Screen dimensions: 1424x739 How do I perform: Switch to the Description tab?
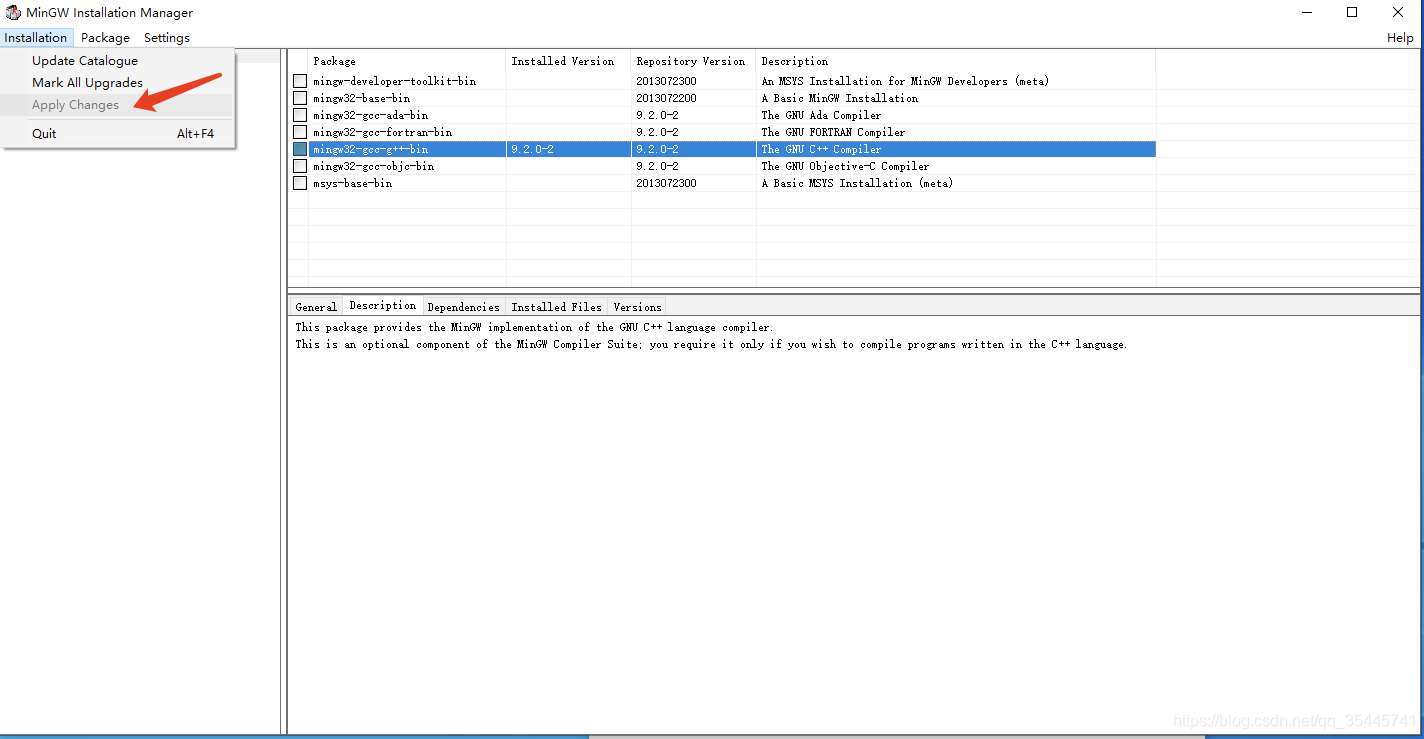[x=383, y=306]
